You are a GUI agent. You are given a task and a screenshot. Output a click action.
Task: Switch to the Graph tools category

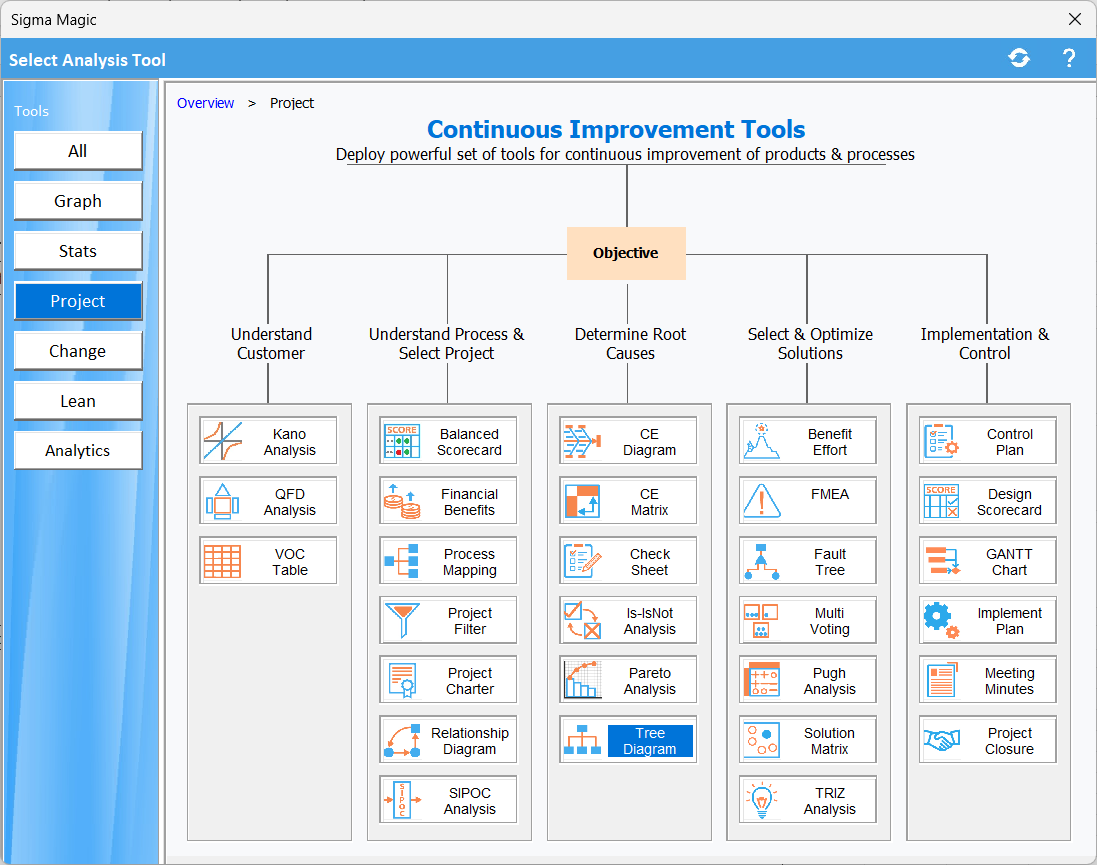(x=78, y=201)
